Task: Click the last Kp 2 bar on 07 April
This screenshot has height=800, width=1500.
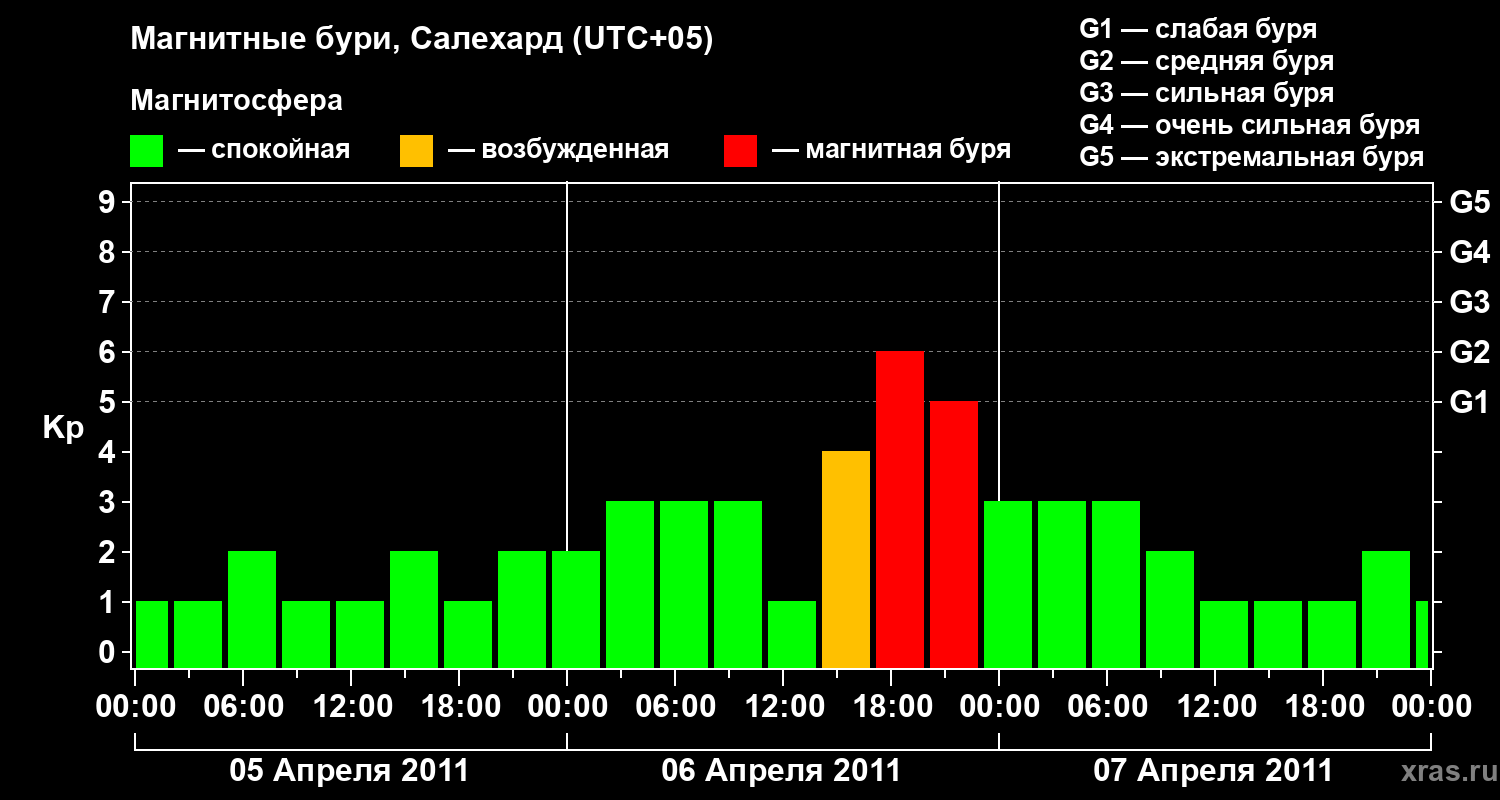Action: [x=1386, y=610]
